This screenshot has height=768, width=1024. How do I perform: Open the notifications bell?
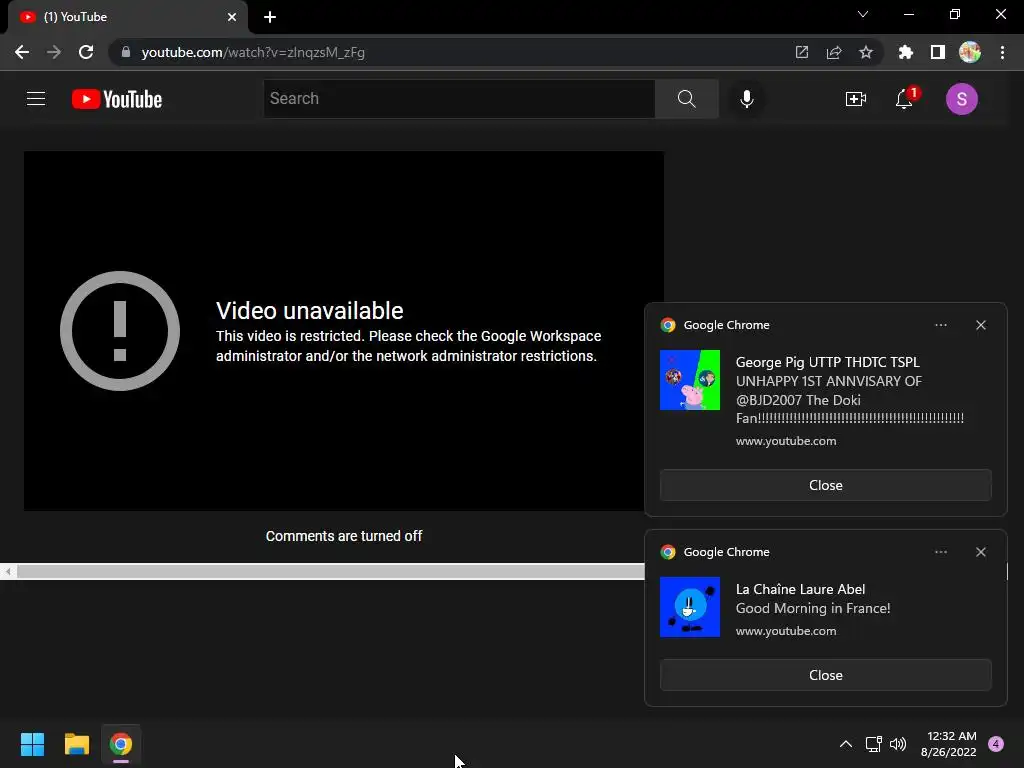pos(904,99)
